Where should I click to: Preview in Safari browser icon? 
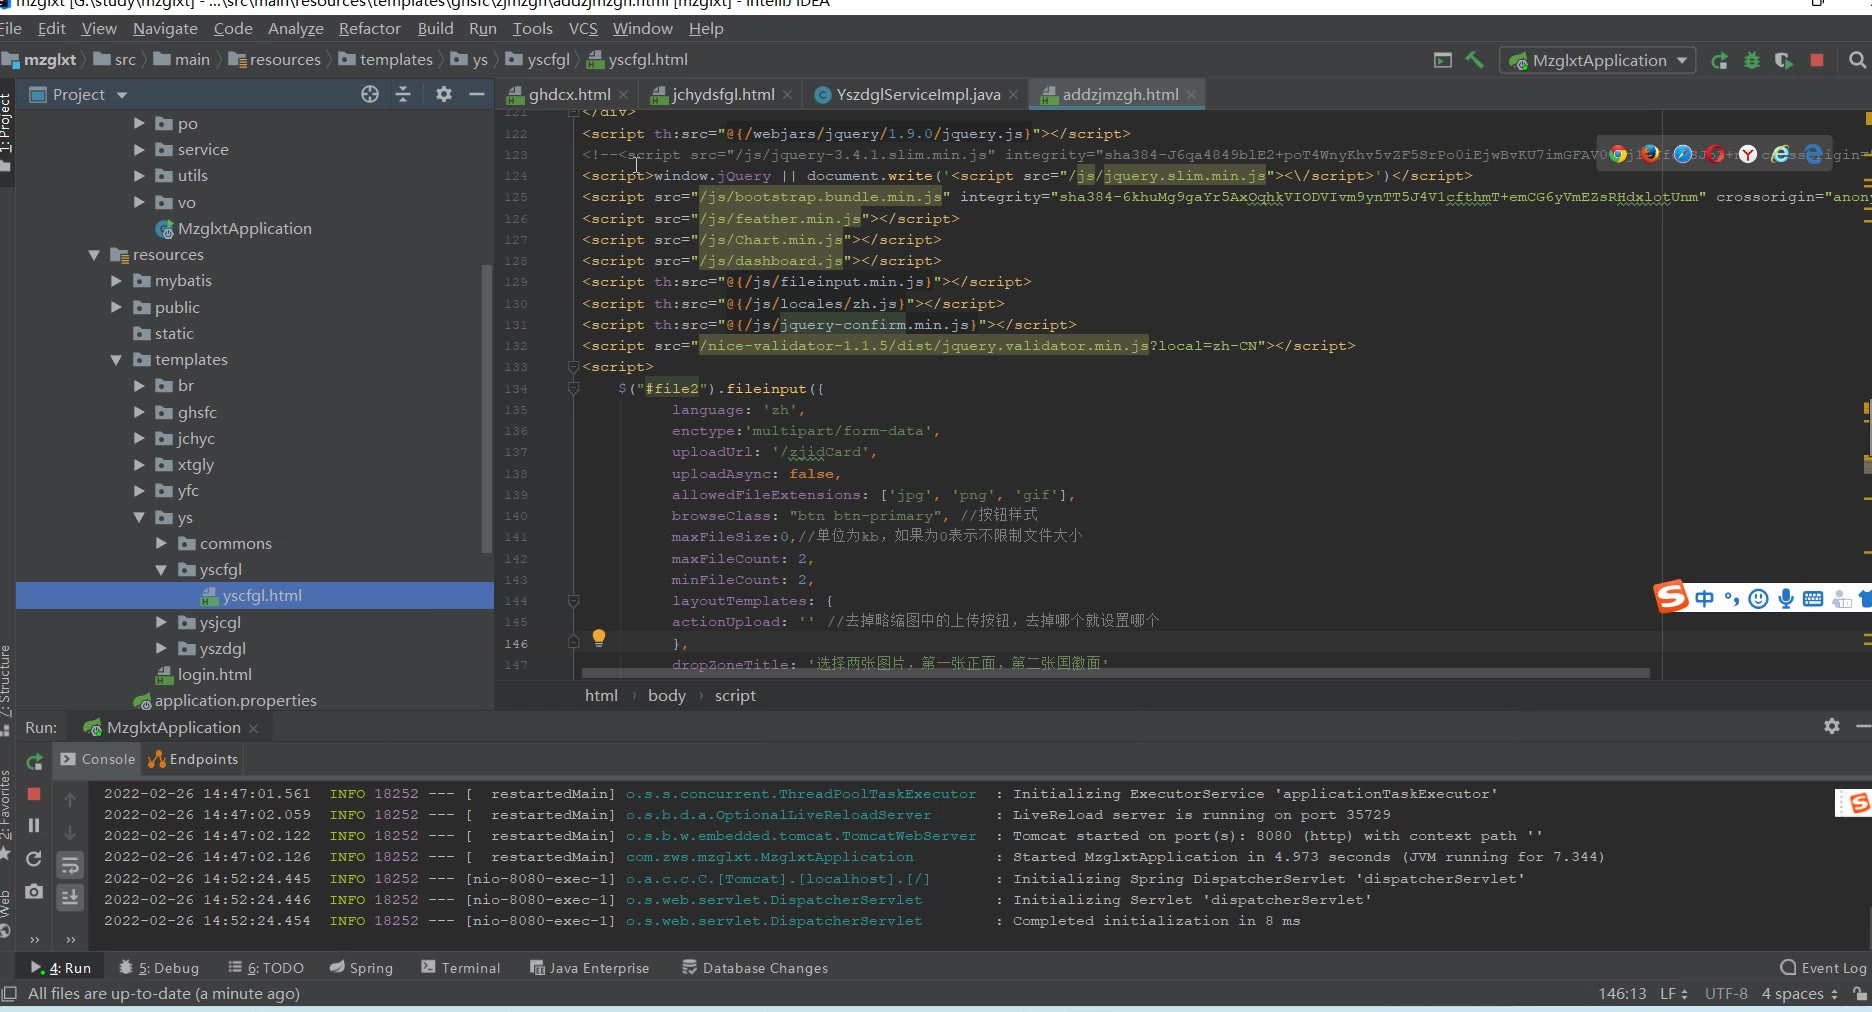click(1683, 154)
